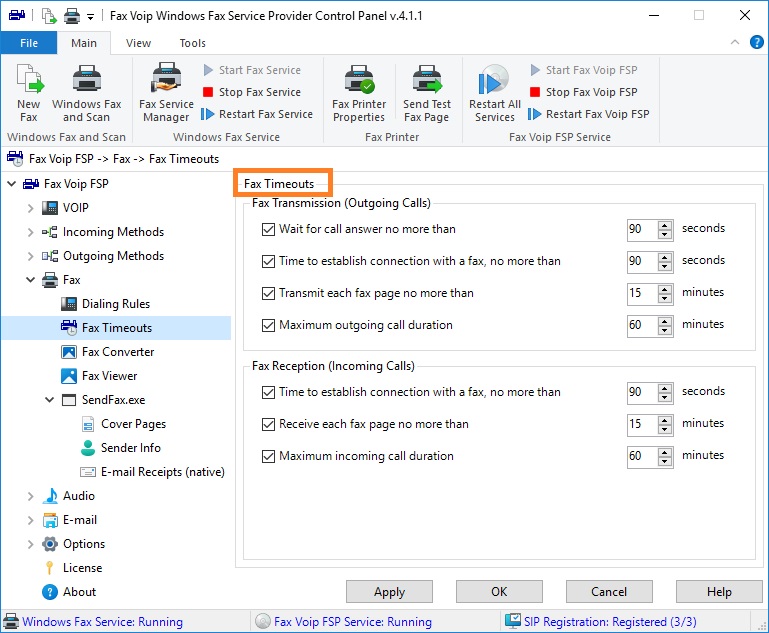Toggle Receive each fax page checkbox

point(268,424)
